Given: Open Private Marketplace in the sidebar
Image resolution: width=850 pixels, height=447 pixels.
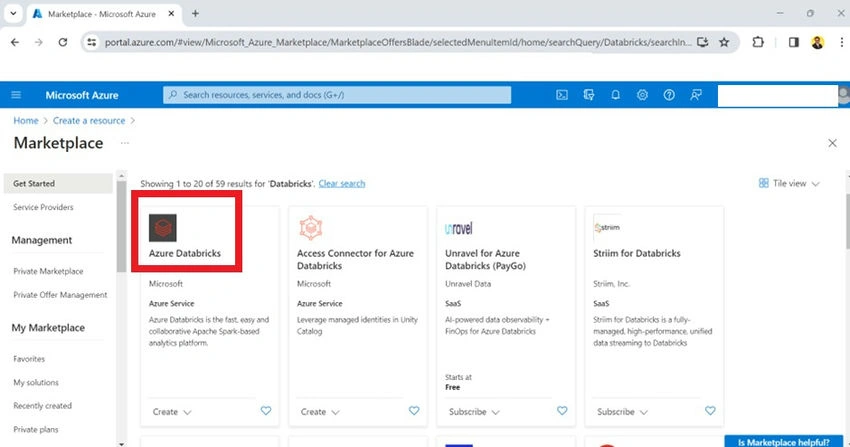Looking at the screenshot, I should point(48,271).
